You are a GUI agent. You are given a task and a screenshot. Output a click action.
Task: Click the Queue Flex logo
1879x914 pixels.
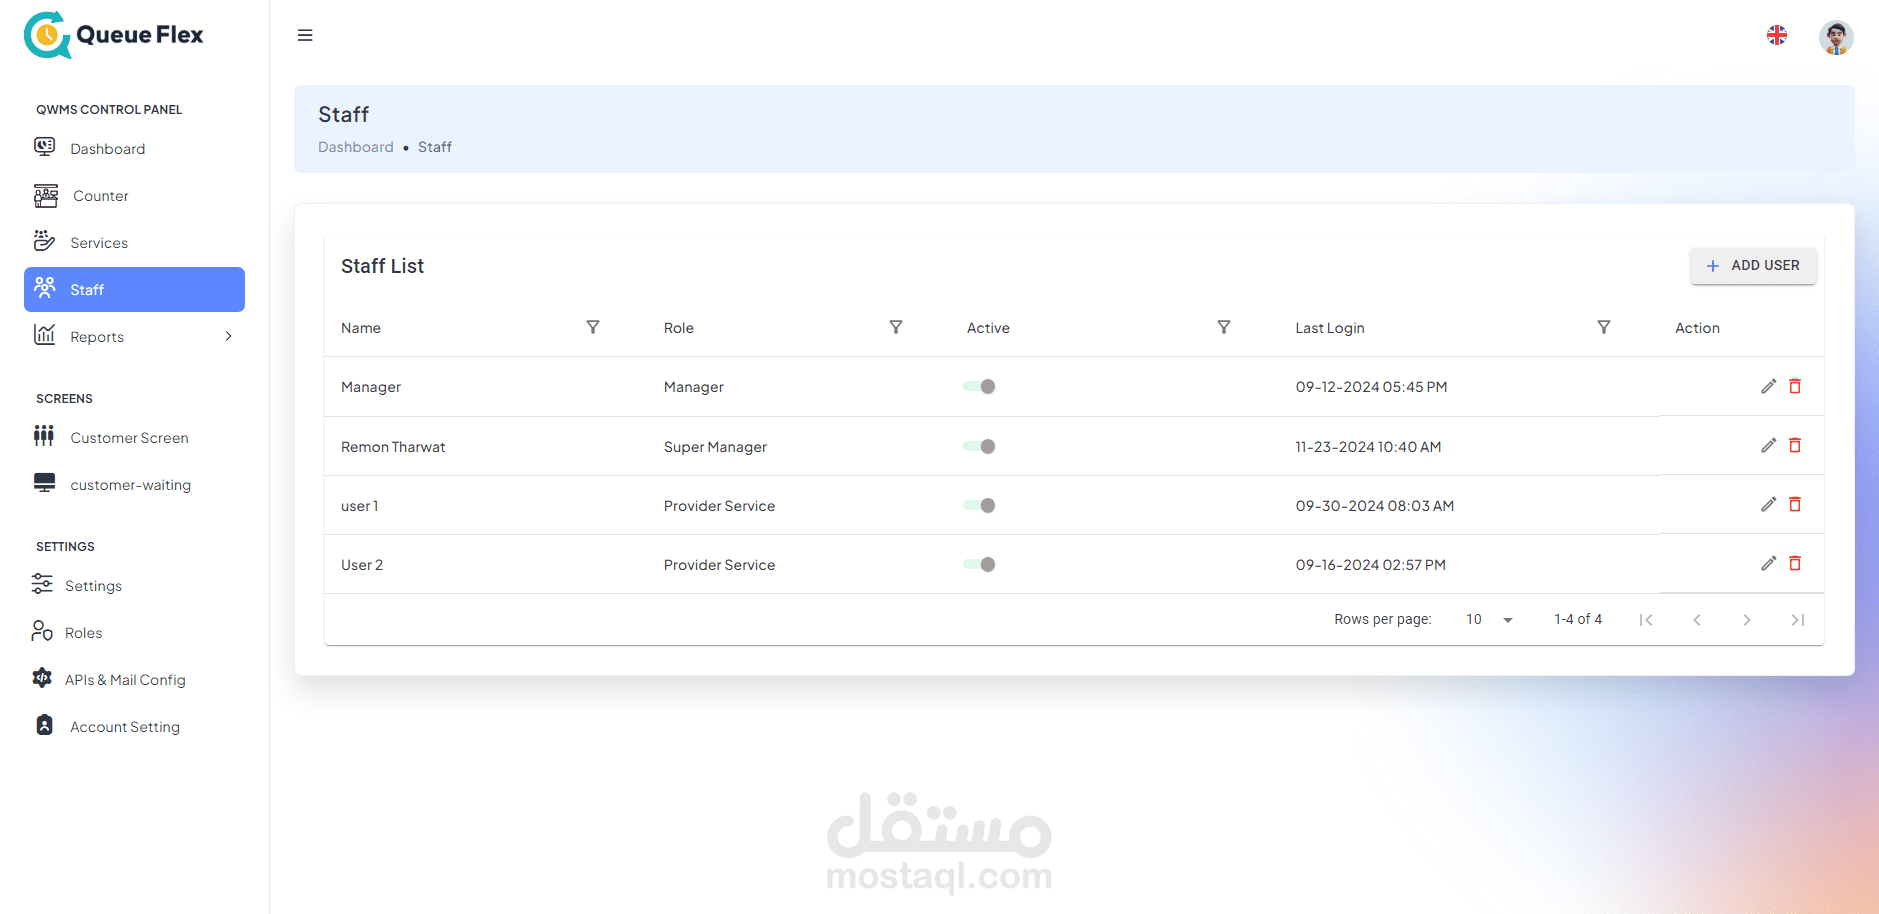[113, 35]
